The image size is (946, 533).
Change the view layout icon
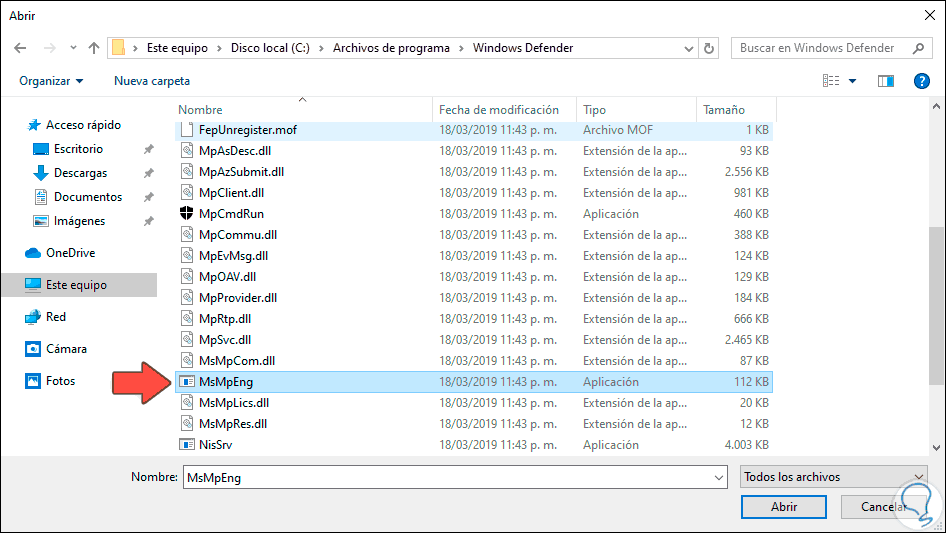click(x=831, y=81)
